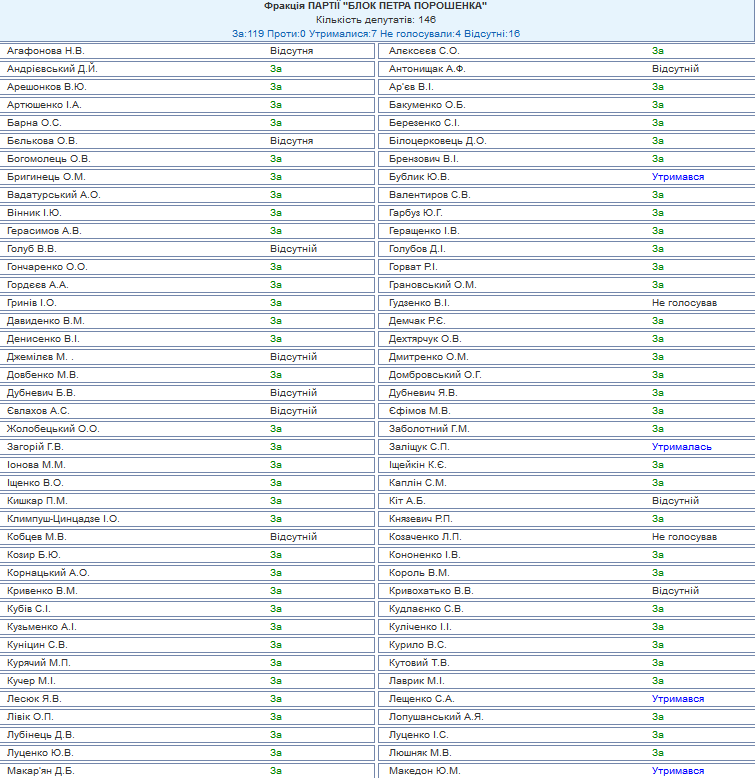Select Климпуш-Цинцадзе І.О. entry

63,519
